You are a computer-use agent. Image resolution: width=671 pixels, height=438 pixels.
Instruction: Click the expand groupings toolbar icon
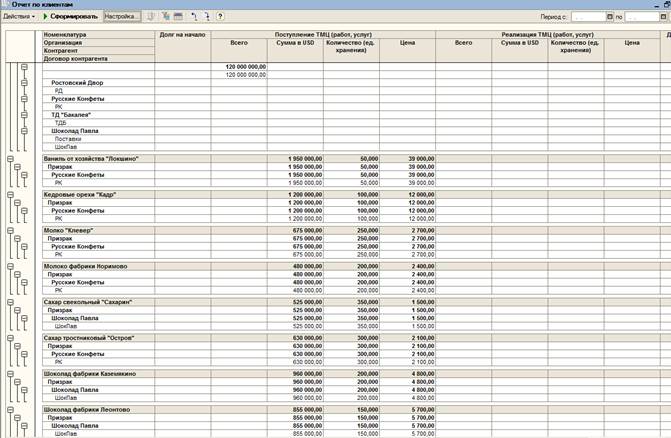(x=207, y=17)
